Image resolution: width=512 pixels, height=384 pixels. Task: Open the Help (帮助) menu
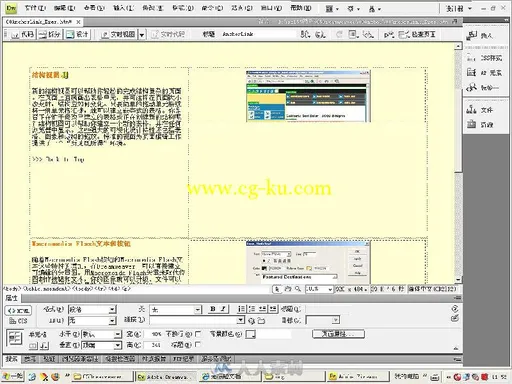pyautogui.click(x=301, y=8)
